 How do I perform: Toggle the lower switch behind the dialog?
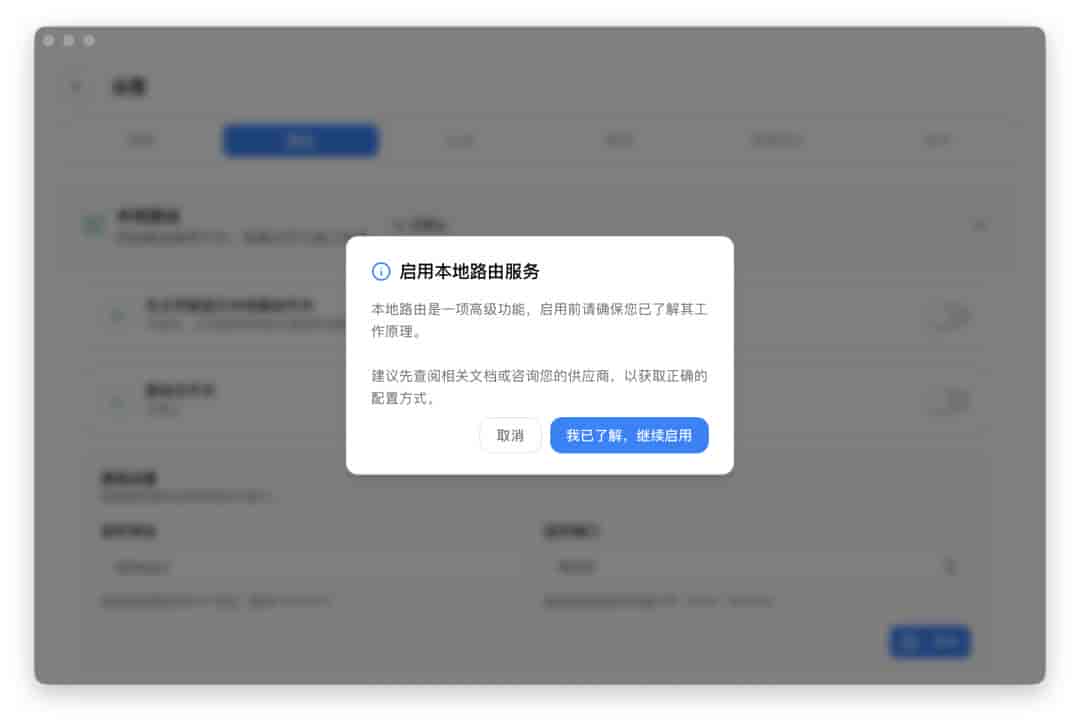point(951,400)
